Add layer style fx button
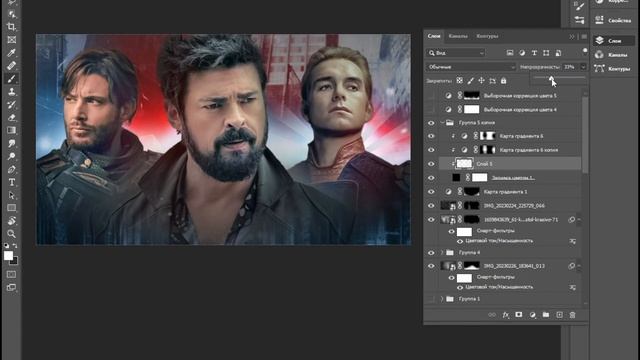The width and height of the screenshot is (640, 360). 506,315
